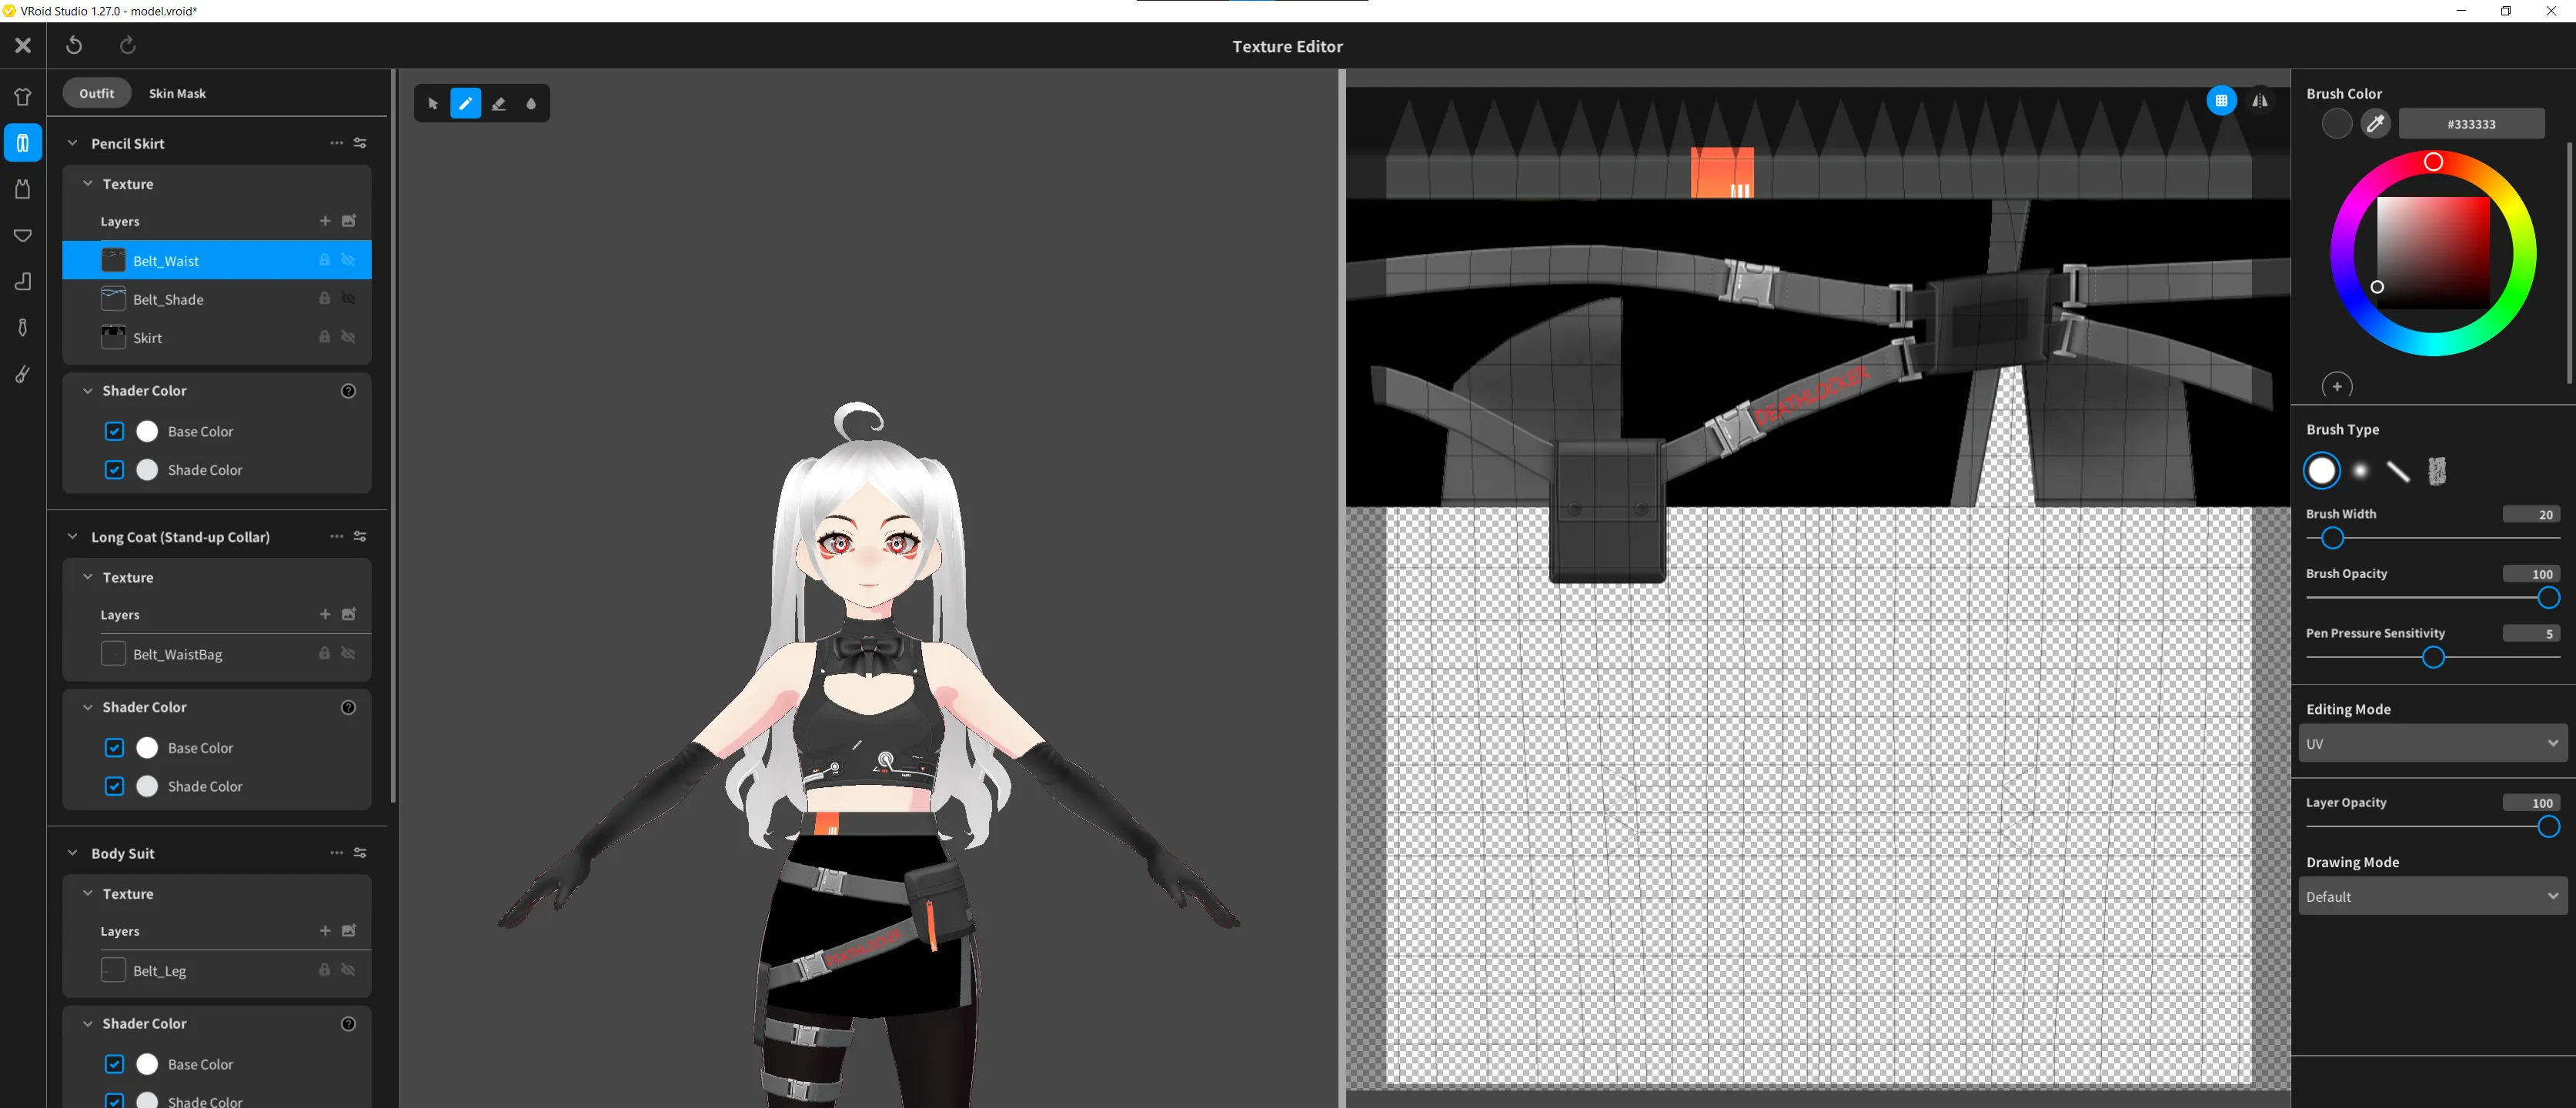The width and height of the screenshot is (2576, 1108).
Task: Add new layer to Body Suit
Action: 325,931
